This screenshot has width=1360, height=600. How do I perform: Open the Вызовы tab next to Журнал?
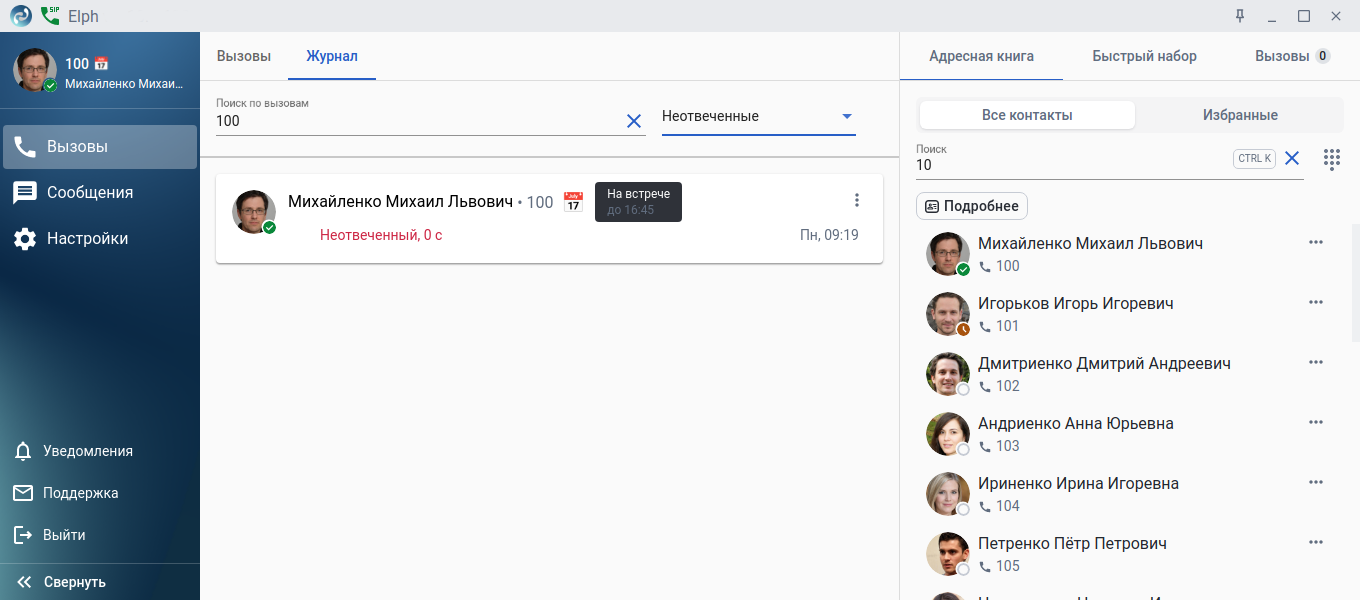(x=244, y=56)
